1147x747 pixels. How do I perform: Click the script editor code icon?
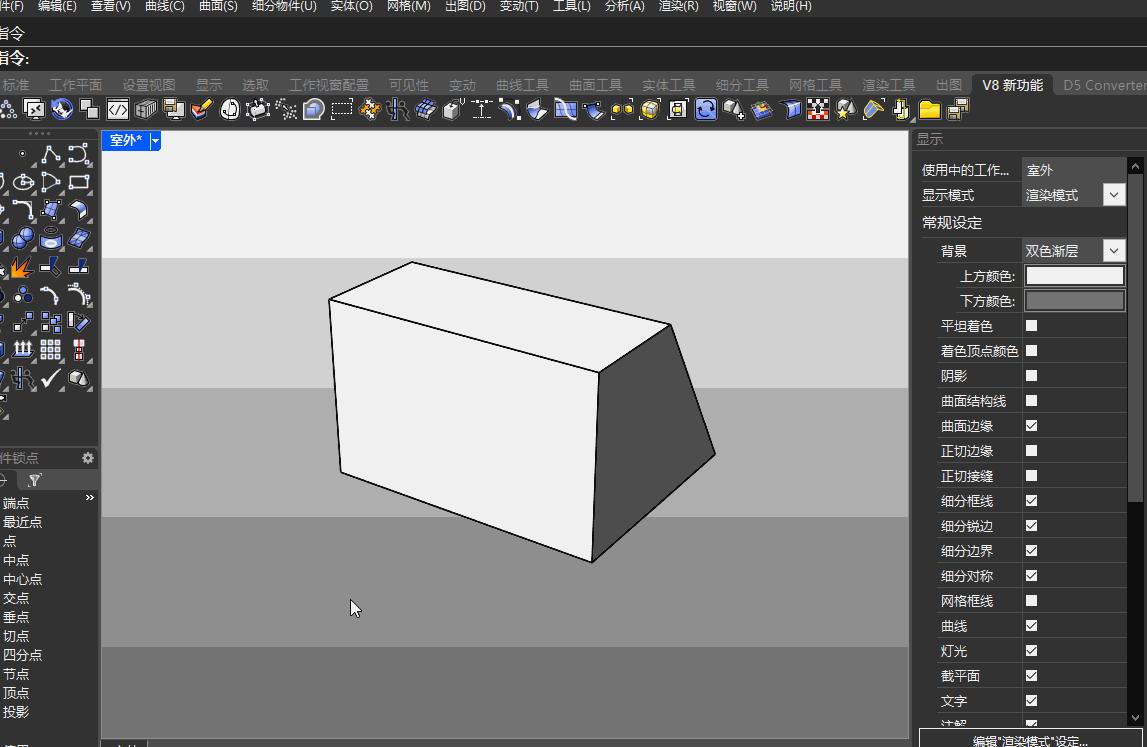(x=118, y=110)
